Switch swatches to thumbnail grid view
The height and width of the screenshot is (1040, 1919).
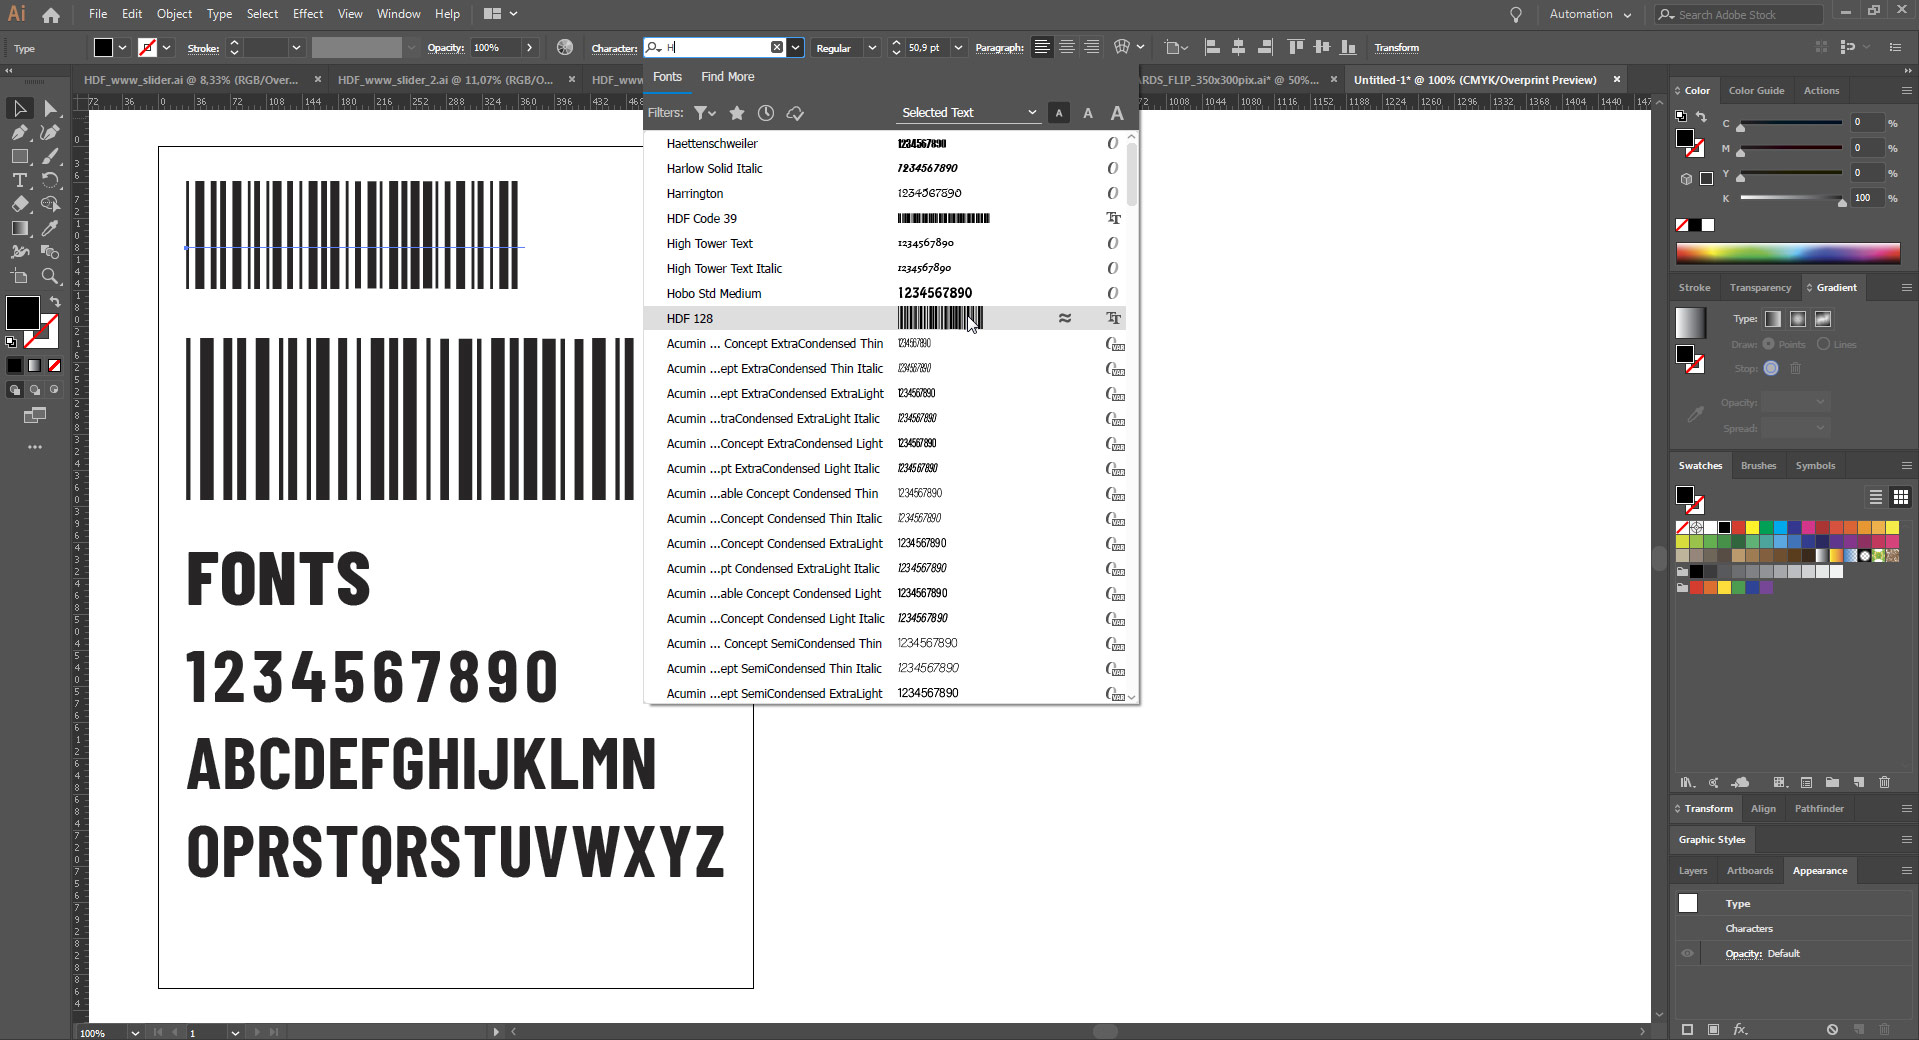coord(1901,497)
